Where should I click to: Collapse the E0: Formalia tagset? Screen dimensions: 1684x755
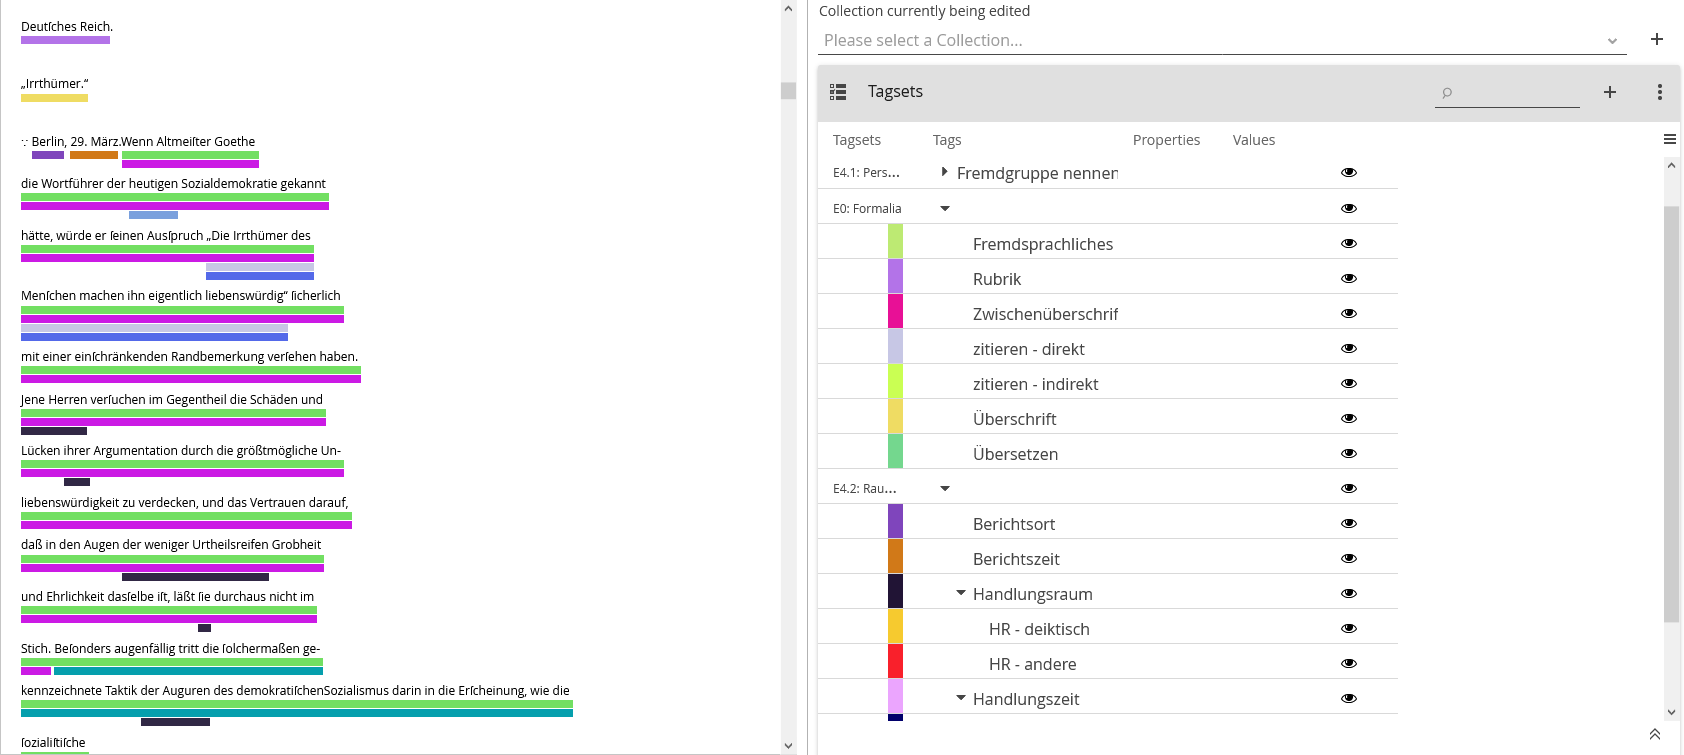pos(945,208)
